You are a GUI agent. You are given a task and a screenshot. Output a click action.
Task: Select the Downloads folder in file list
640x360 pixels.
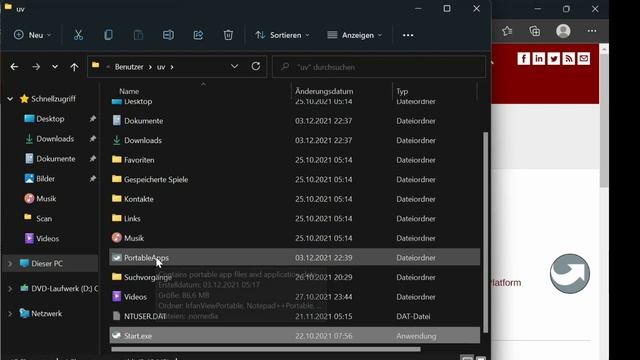pyautogui.click(x=295, y=140)
